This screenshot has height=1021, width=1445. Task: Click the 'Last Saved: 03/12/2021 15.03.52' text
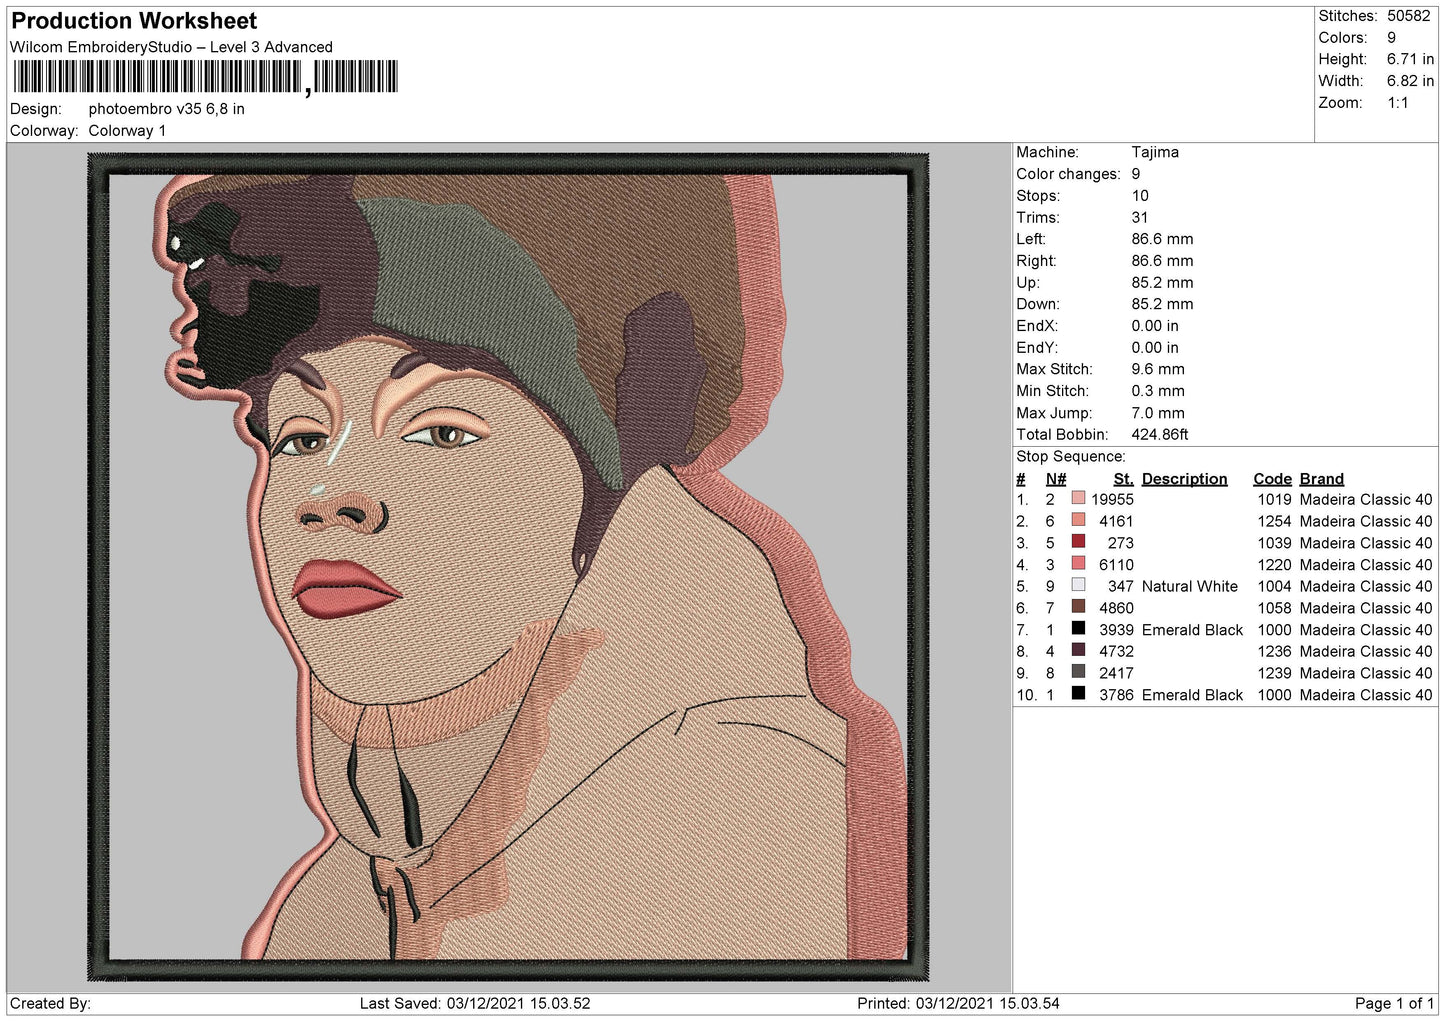(475, 1003)
